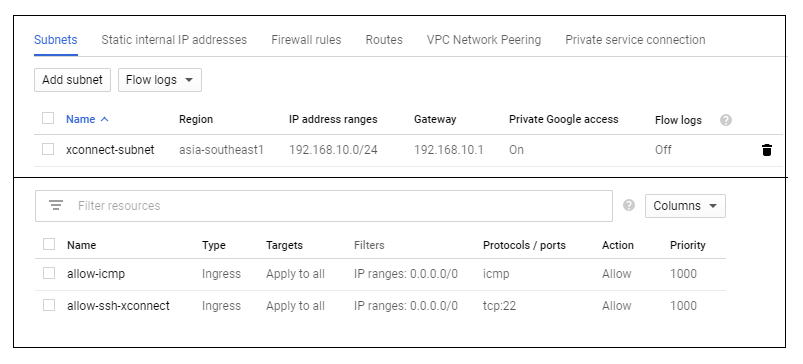The image size is (803, 364).
Task: Open the xconnect-subnet link
Action: pos(110,150)
